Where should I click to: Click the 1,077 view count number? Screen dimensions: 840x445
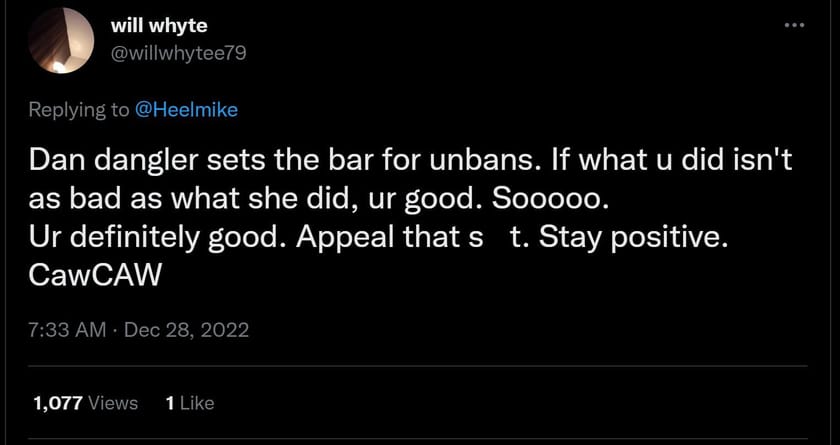(x=58, y=403)
